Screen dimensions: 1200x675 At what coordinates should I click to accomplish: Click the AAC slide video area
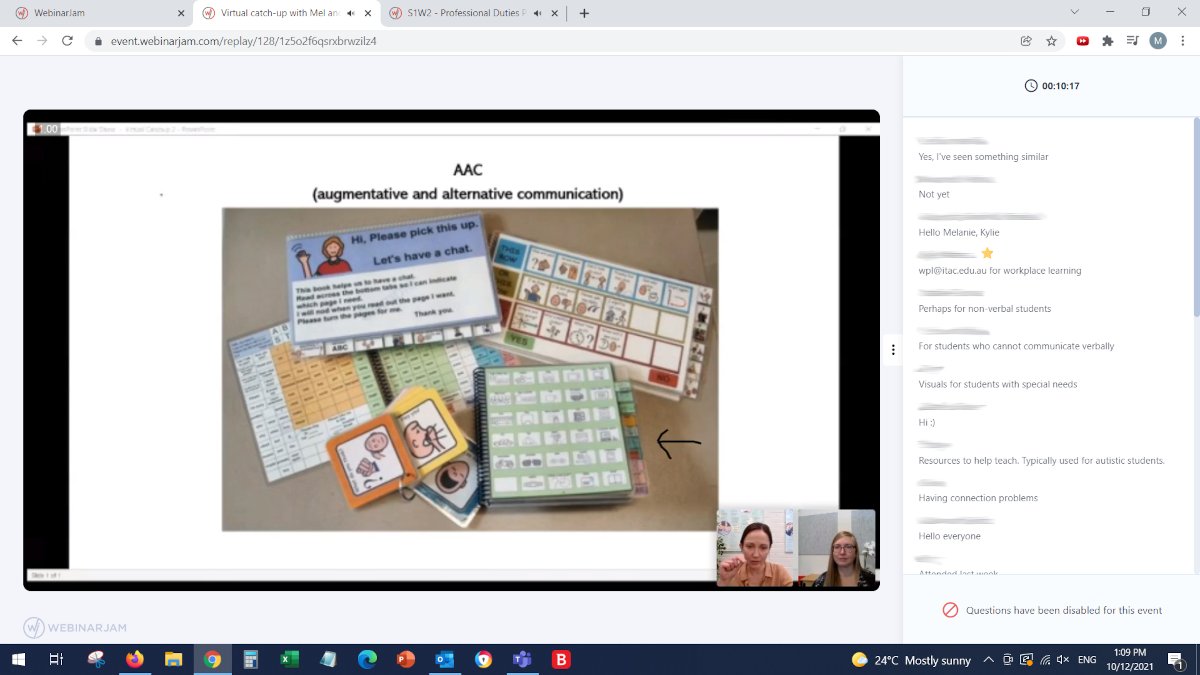tap(452, 350)
